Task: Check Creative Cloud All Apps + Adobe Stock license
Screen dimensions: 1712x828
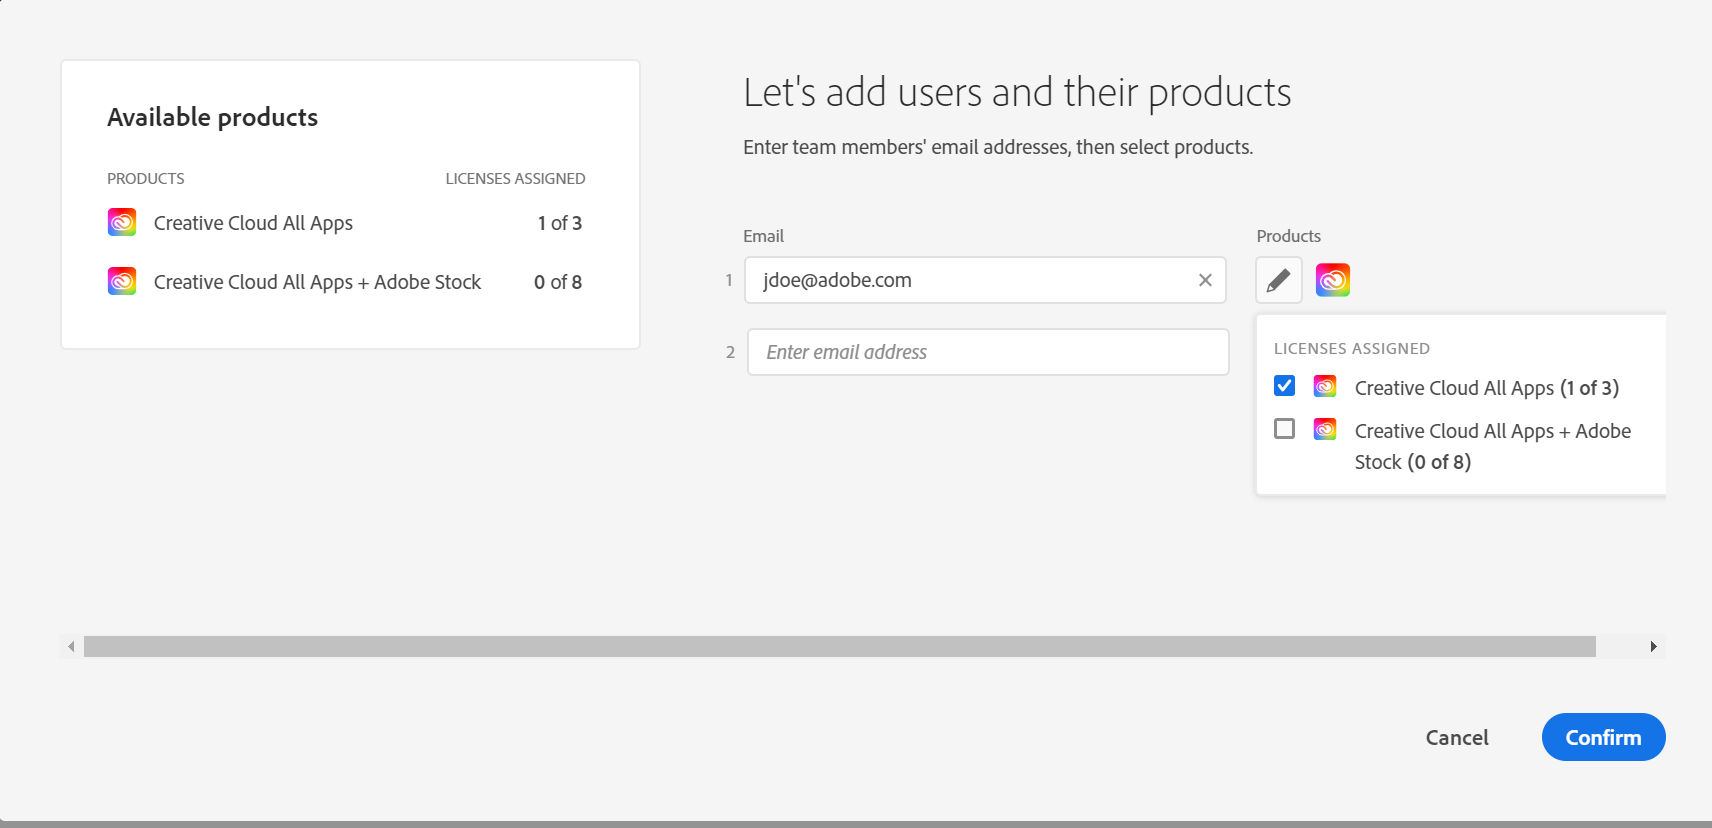Action: [1285, 429]
